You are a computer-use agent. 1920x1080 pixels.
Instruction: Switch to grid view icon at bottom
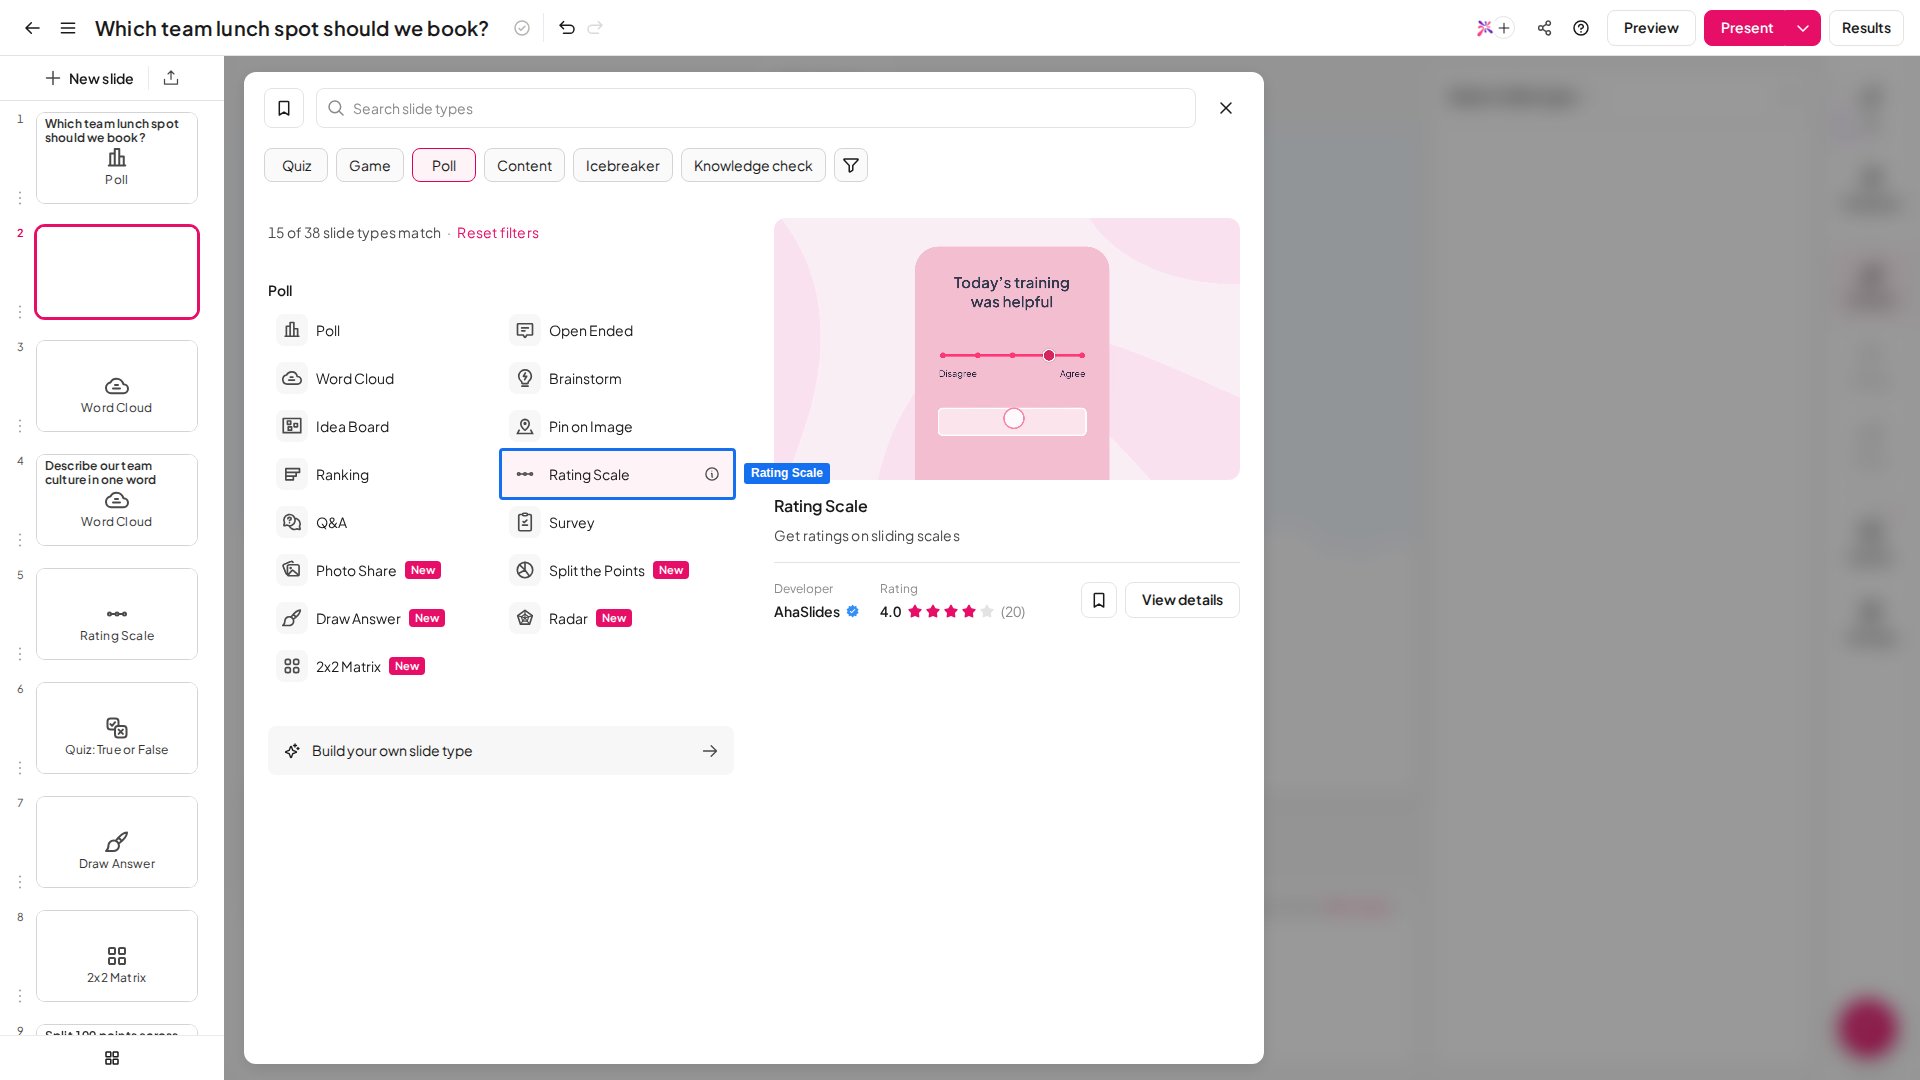[x=112, y=1058]
